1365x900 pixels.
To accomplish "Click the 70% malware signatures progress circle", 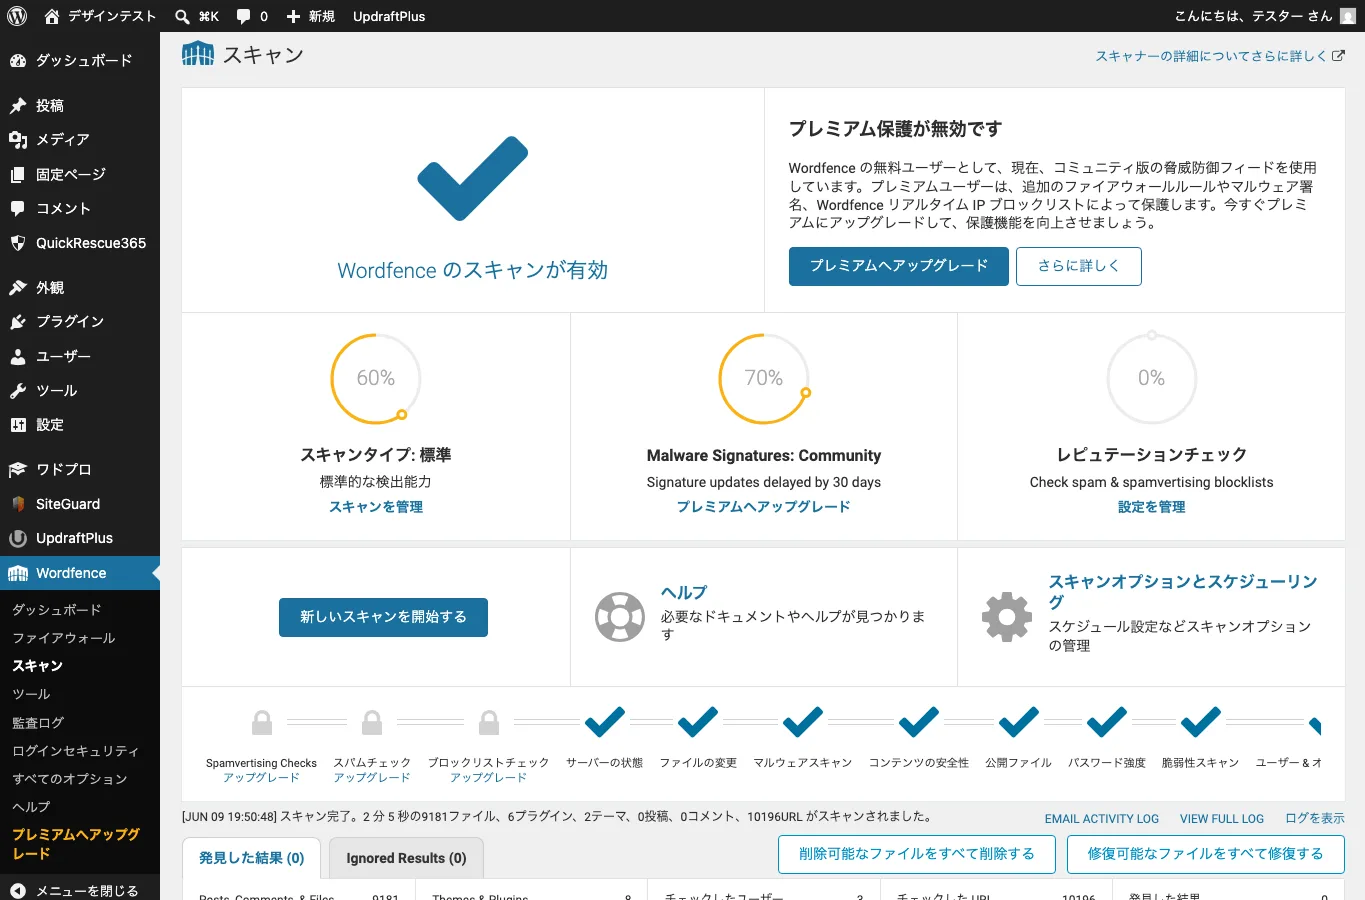I will pyautogui.click(x=764, y=378).
